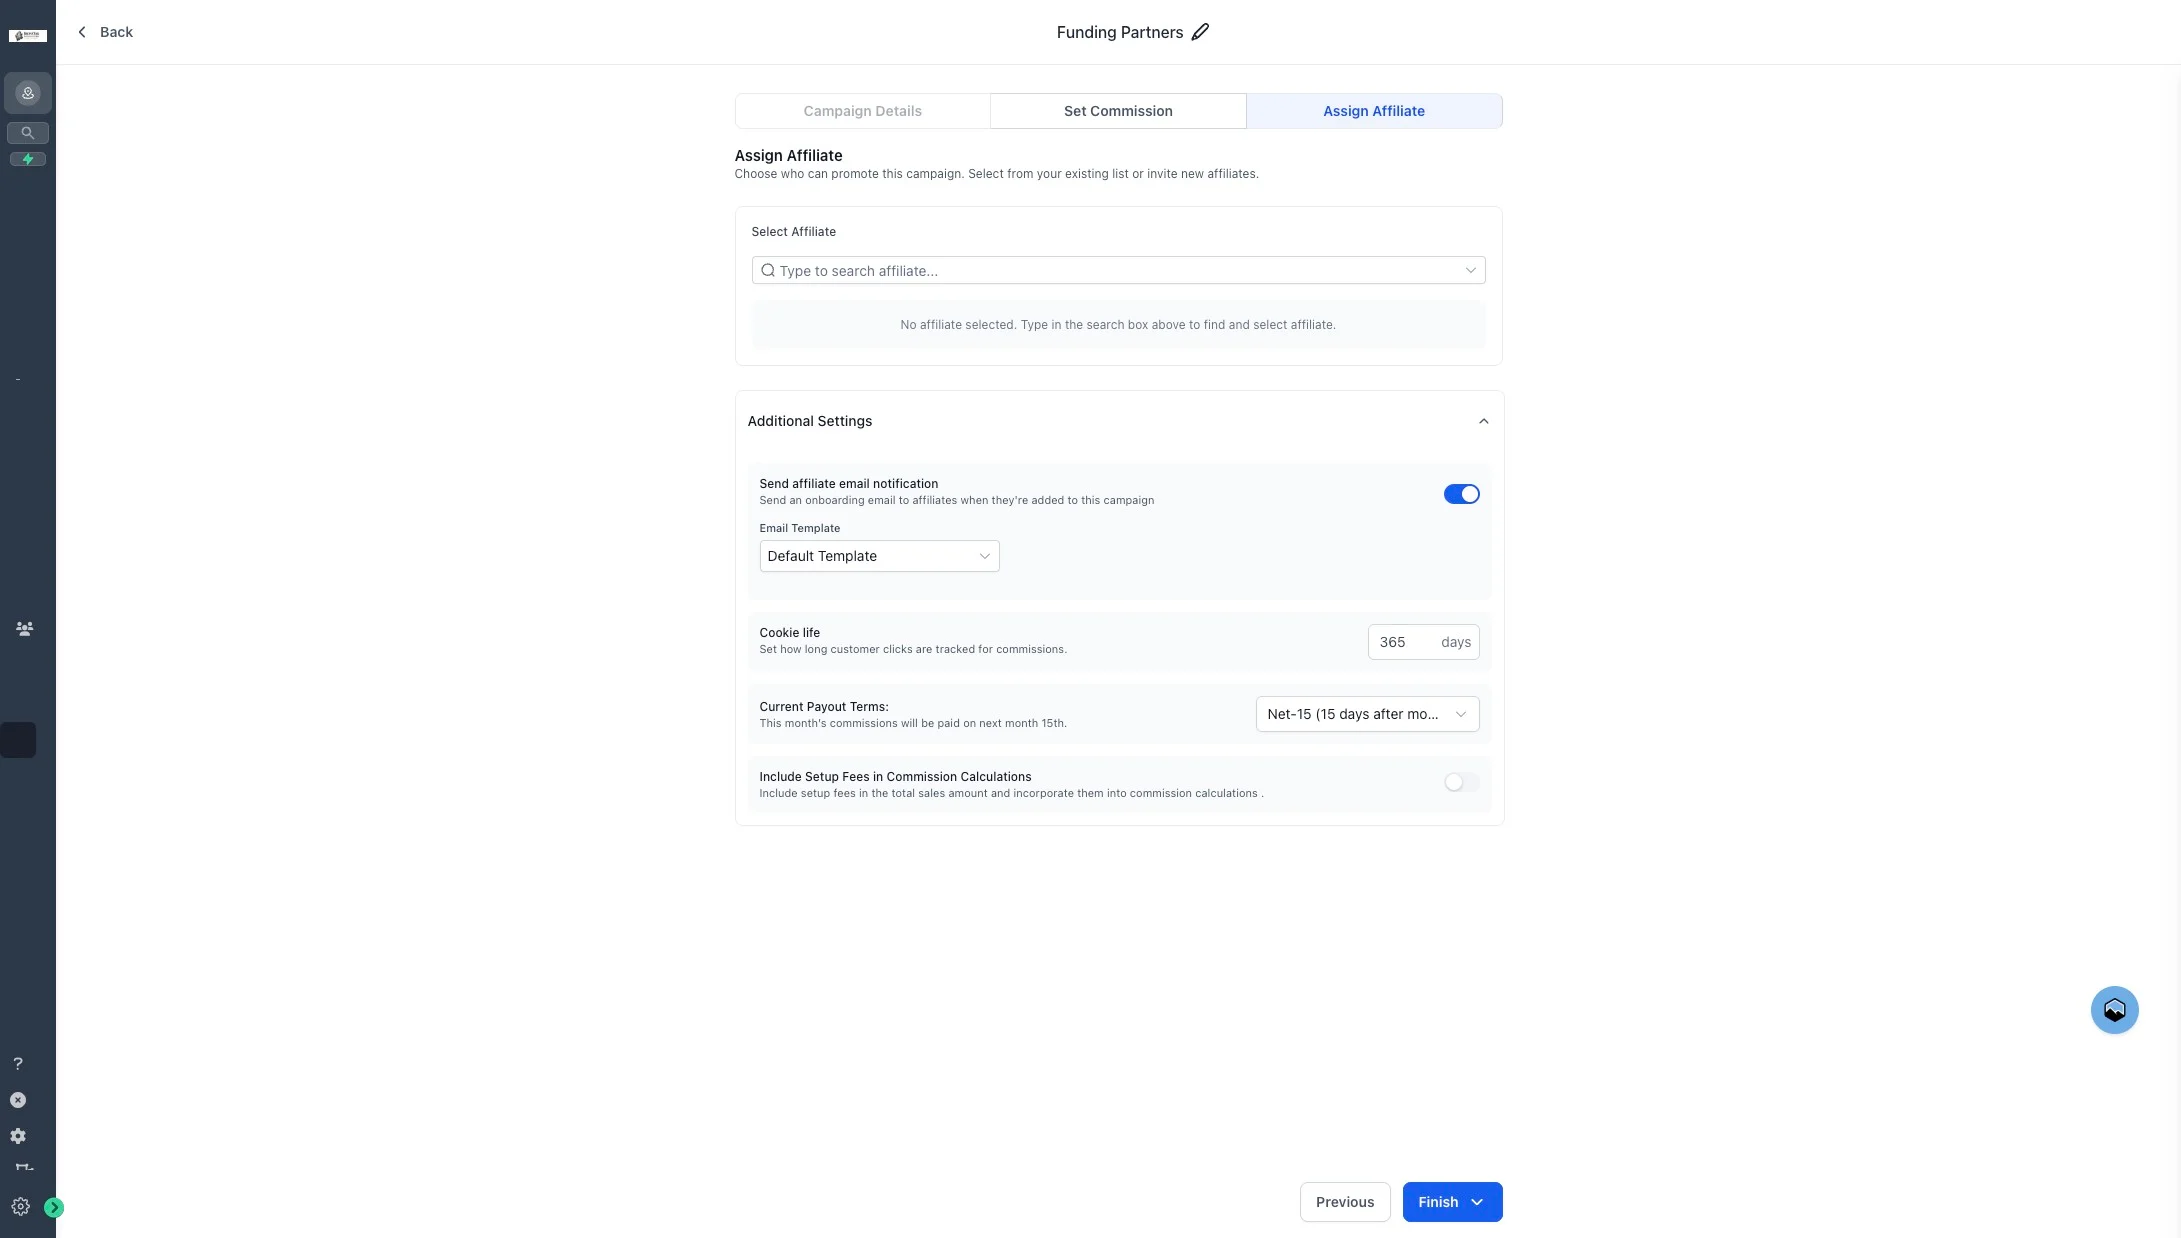This screenshot has width=2181, height=1238.
Task: Open the Email Template dropdown
Action: coord(879,556)
